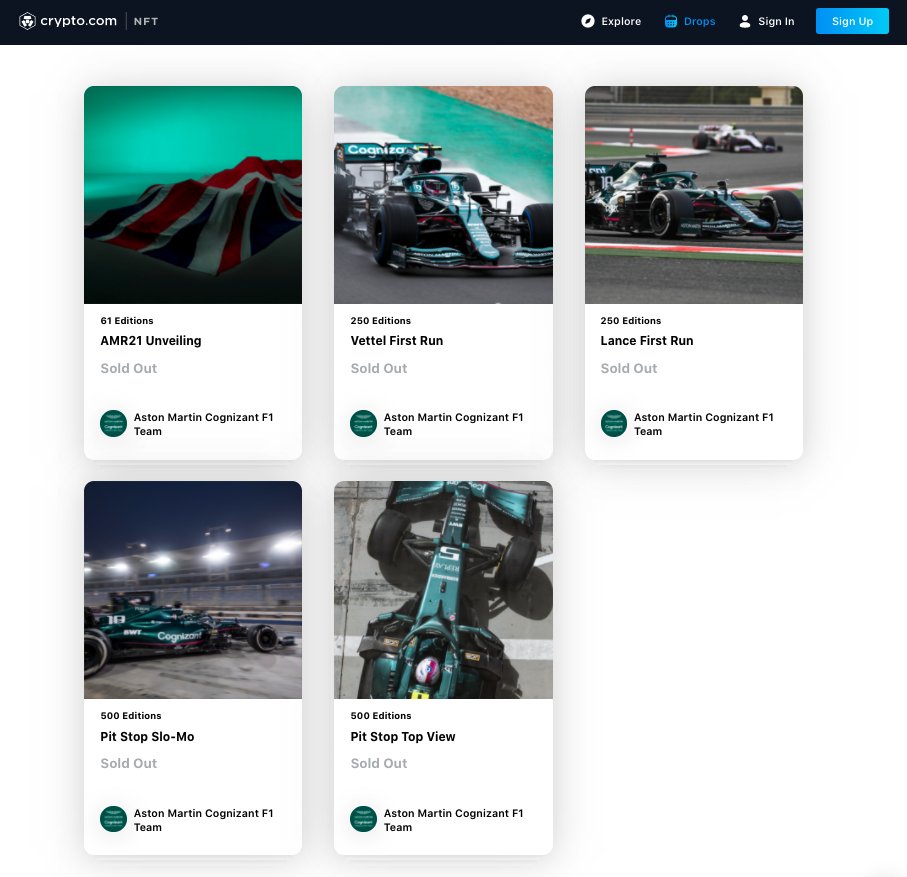Select the Drops menu item

click(699, 20)
